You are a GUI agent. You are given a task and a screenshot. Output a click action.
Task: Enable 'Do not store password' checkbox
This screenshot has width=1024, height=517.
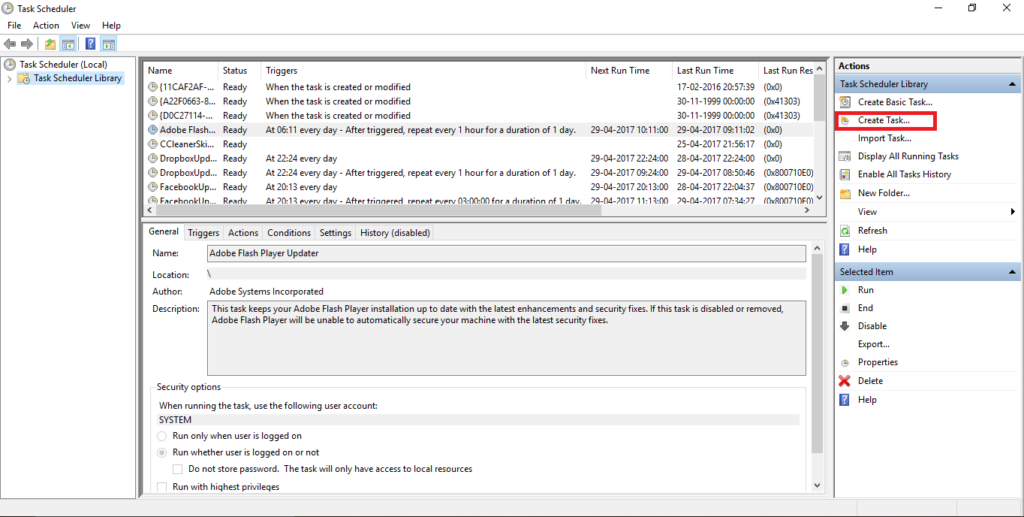click(x=178, y=469)
